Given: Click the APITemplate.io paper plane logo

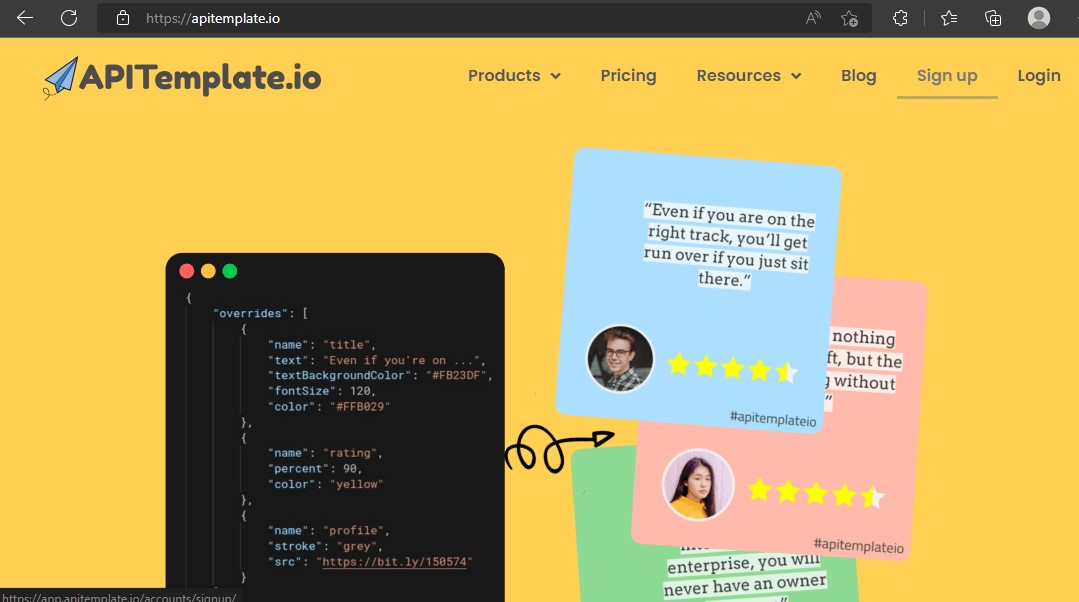Looking at the screenshot, I should (x=61, y=77).
